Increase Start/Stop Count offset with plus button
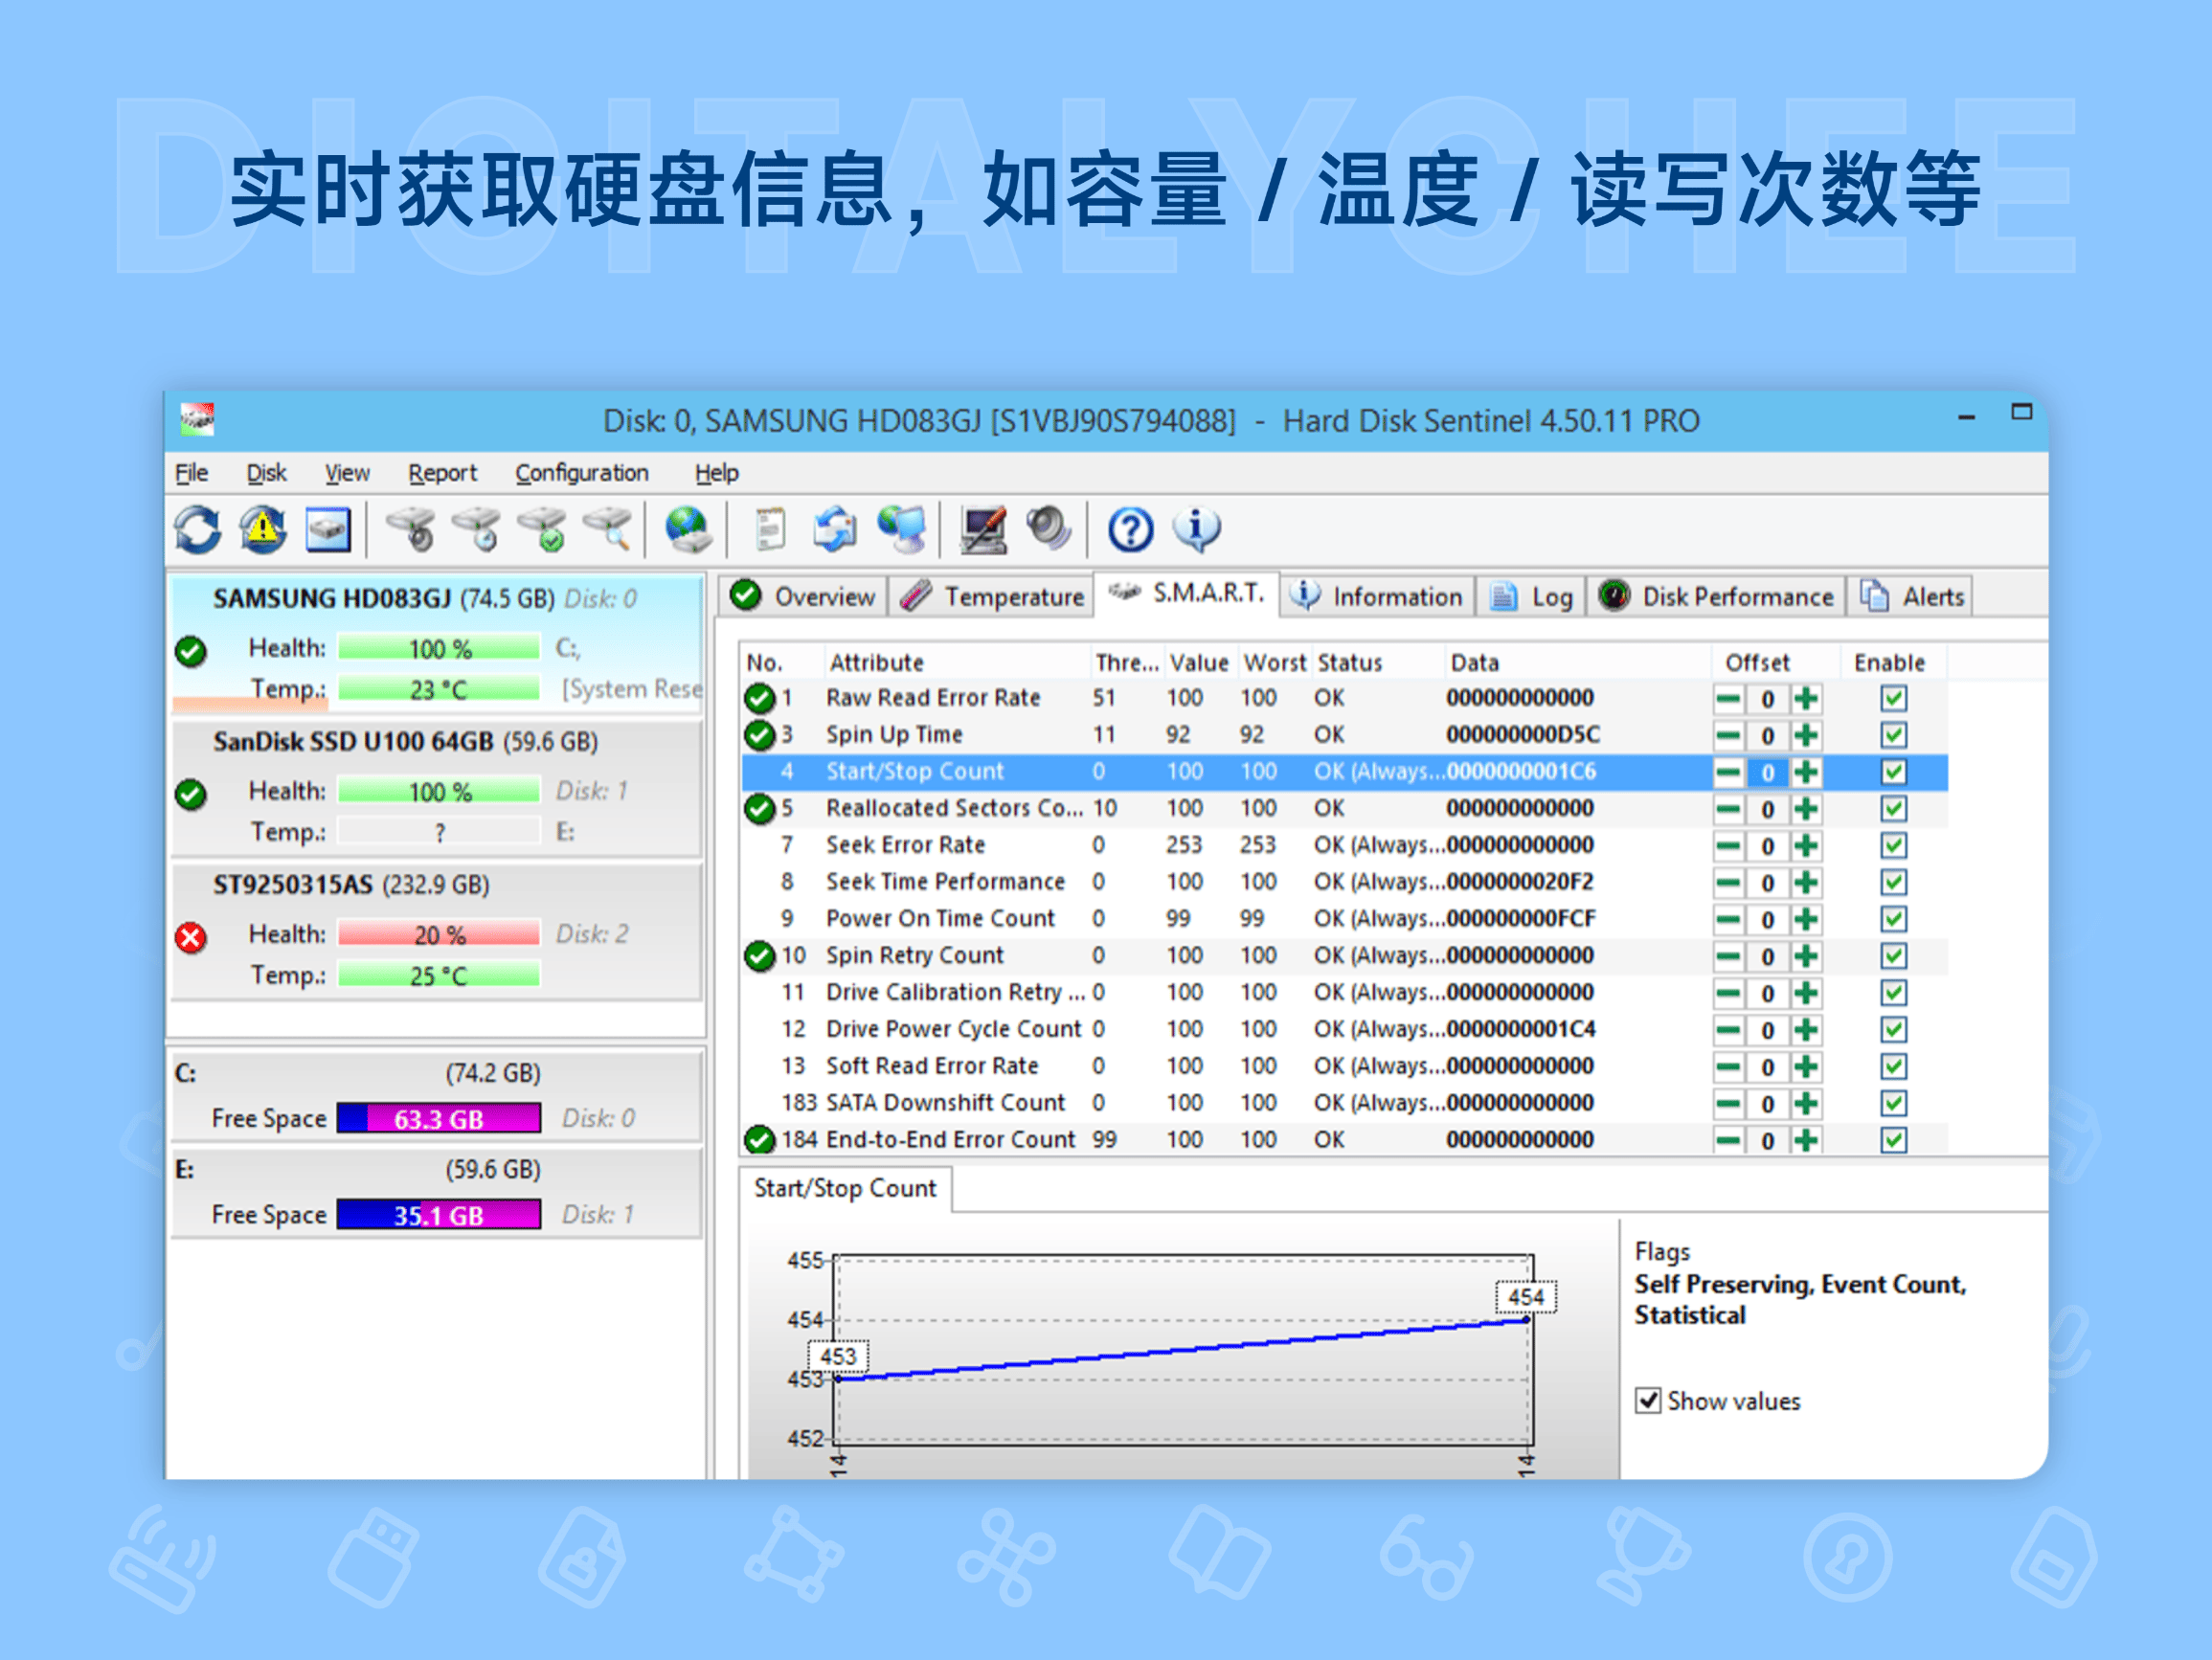Screen dimensions: 2212x1660 click(1806, 771)
